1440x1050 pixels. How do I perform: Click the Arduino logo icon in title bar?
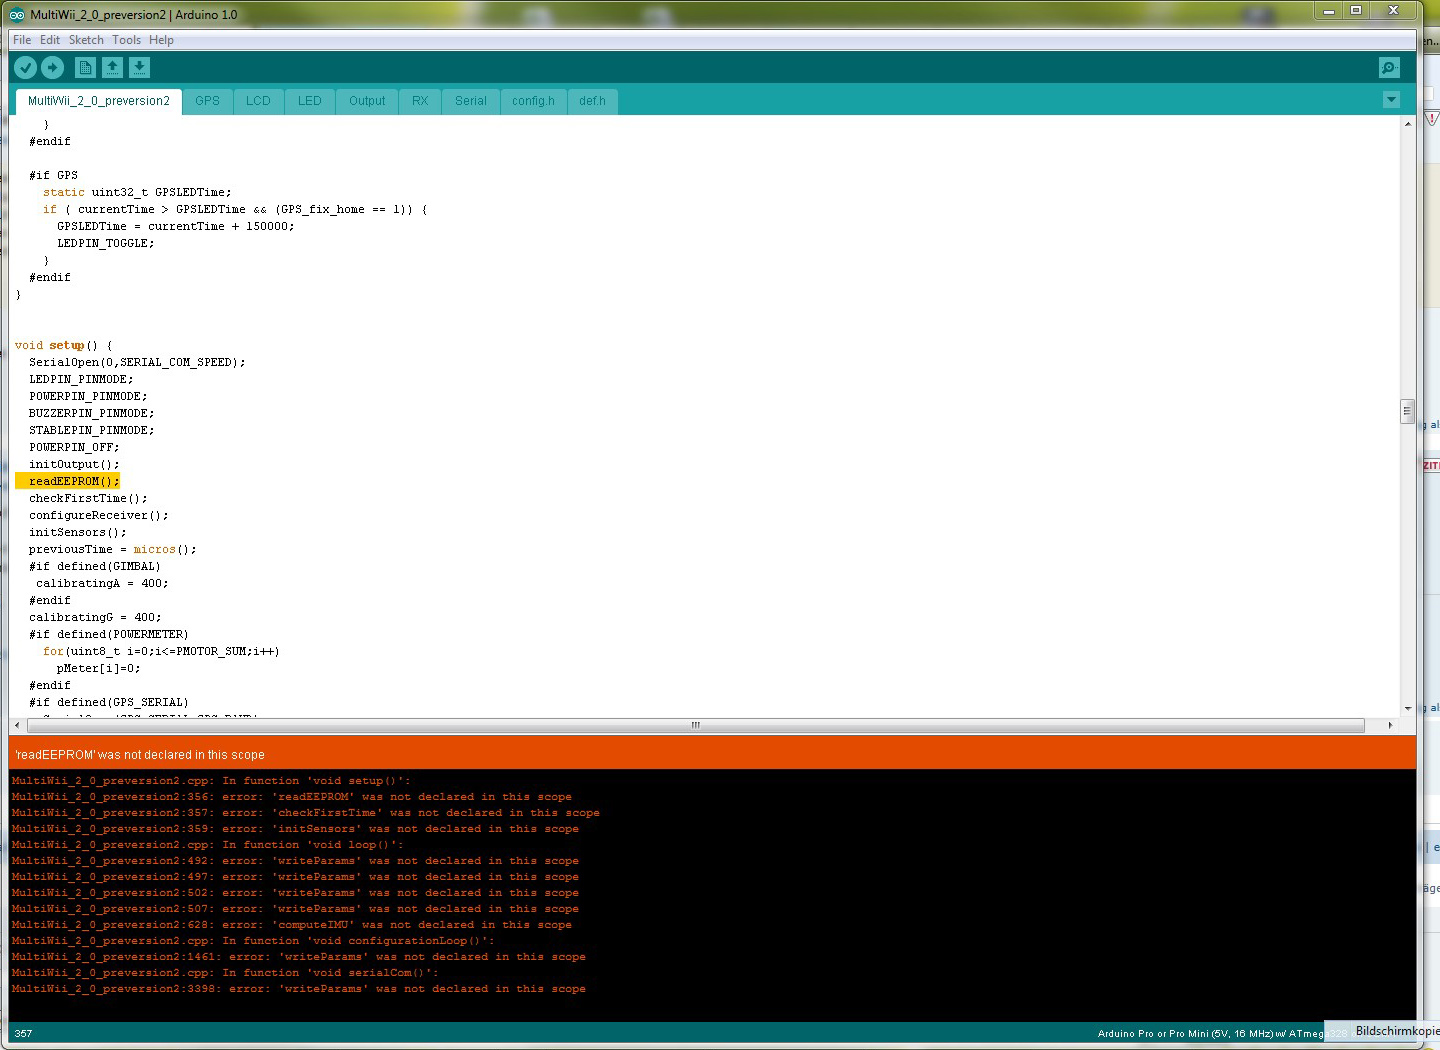(17, 14)
